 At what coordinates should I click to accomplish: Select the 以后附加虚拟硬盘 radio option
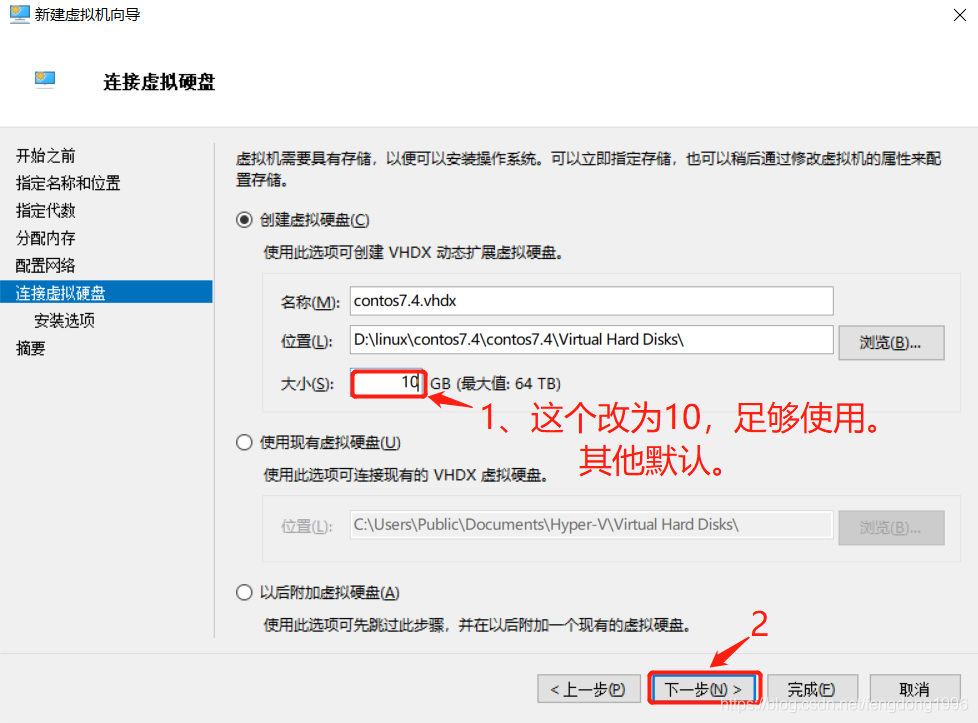click(x=244, y=593)
